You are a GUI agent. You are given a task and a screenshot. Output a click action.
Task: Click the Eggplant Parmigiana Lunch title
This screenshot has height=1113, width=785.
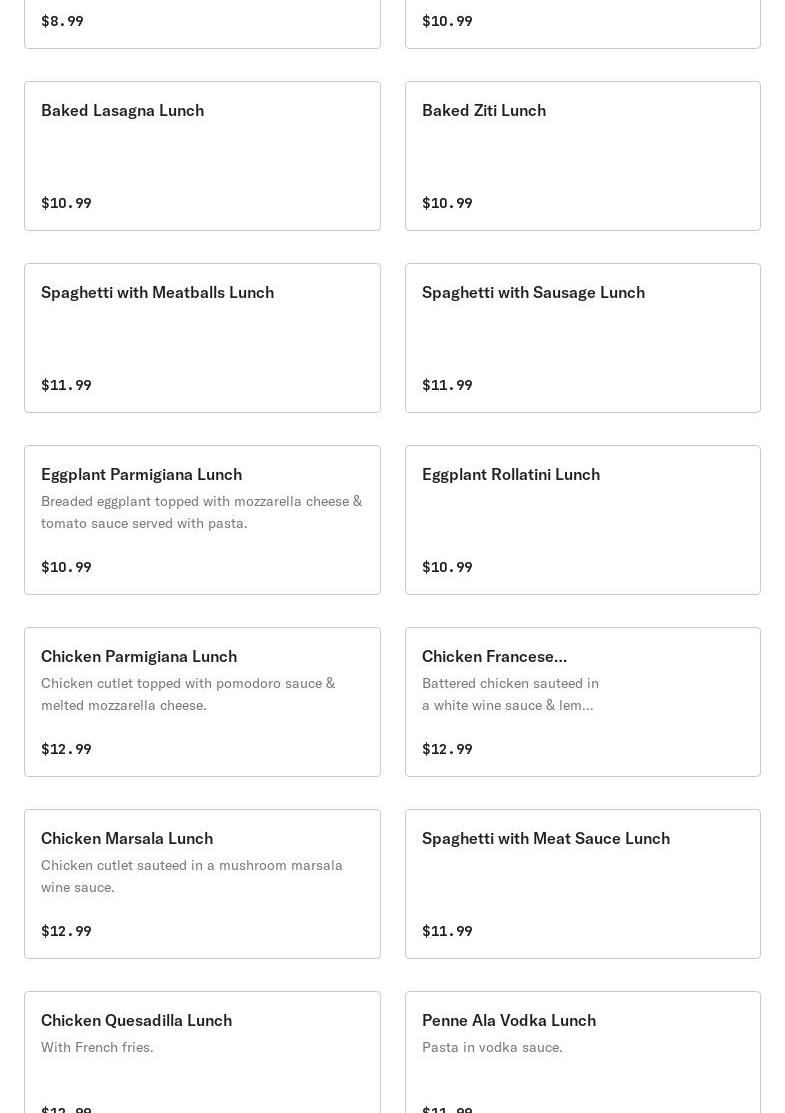pos(141,474)
